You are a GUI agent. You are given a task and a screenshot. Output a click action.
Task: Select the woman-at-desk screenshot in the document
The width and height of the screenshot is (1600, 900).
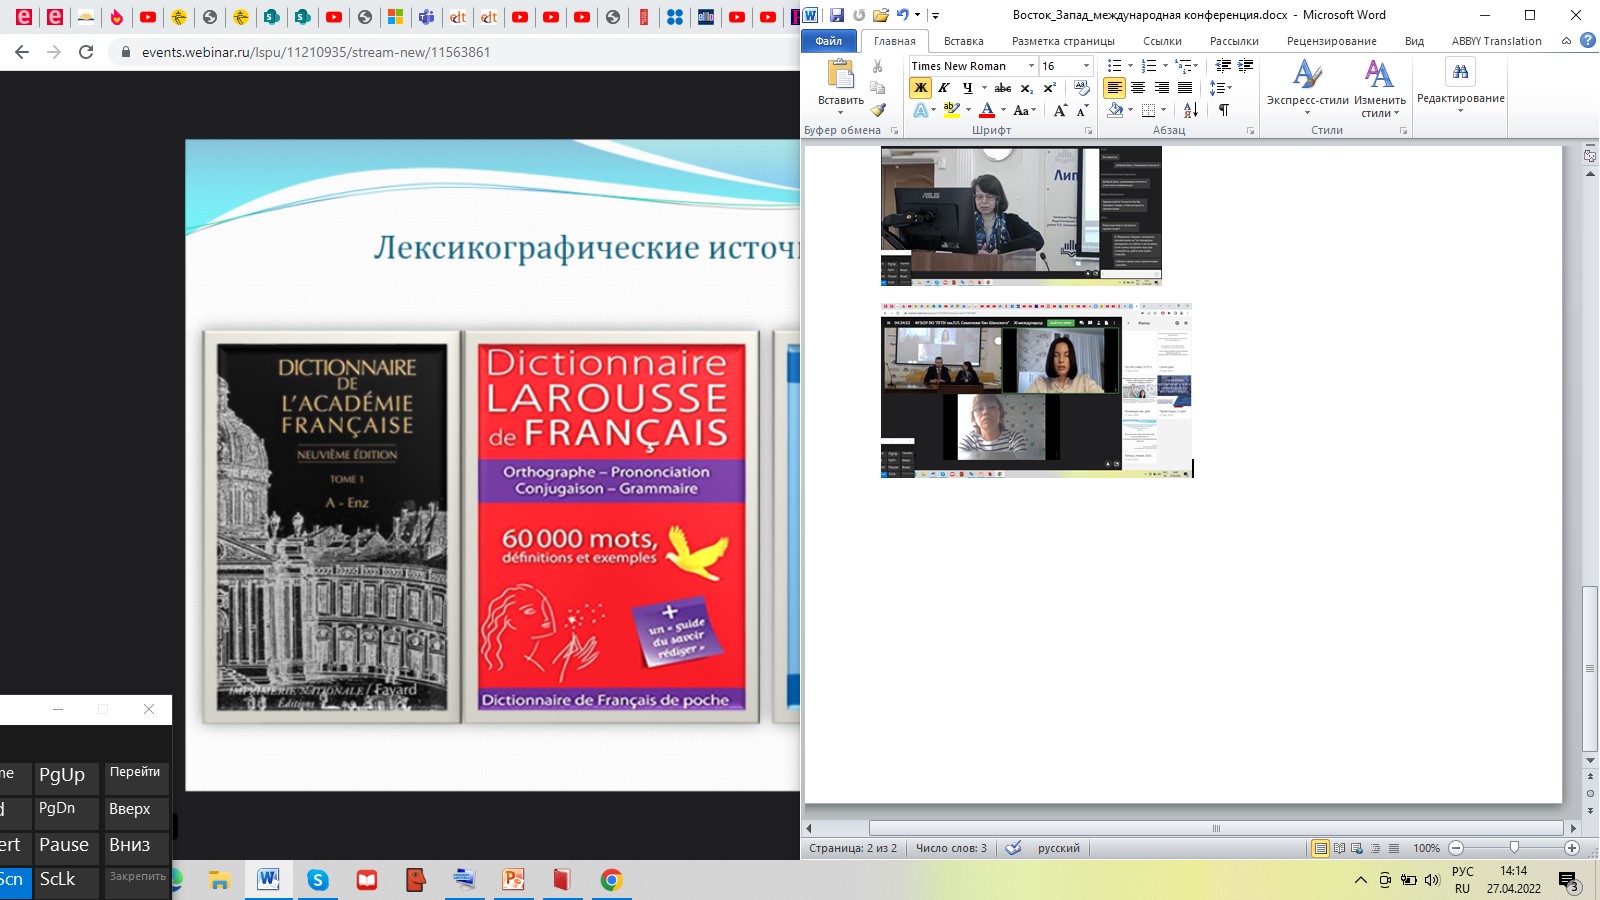click(1021, 216)
